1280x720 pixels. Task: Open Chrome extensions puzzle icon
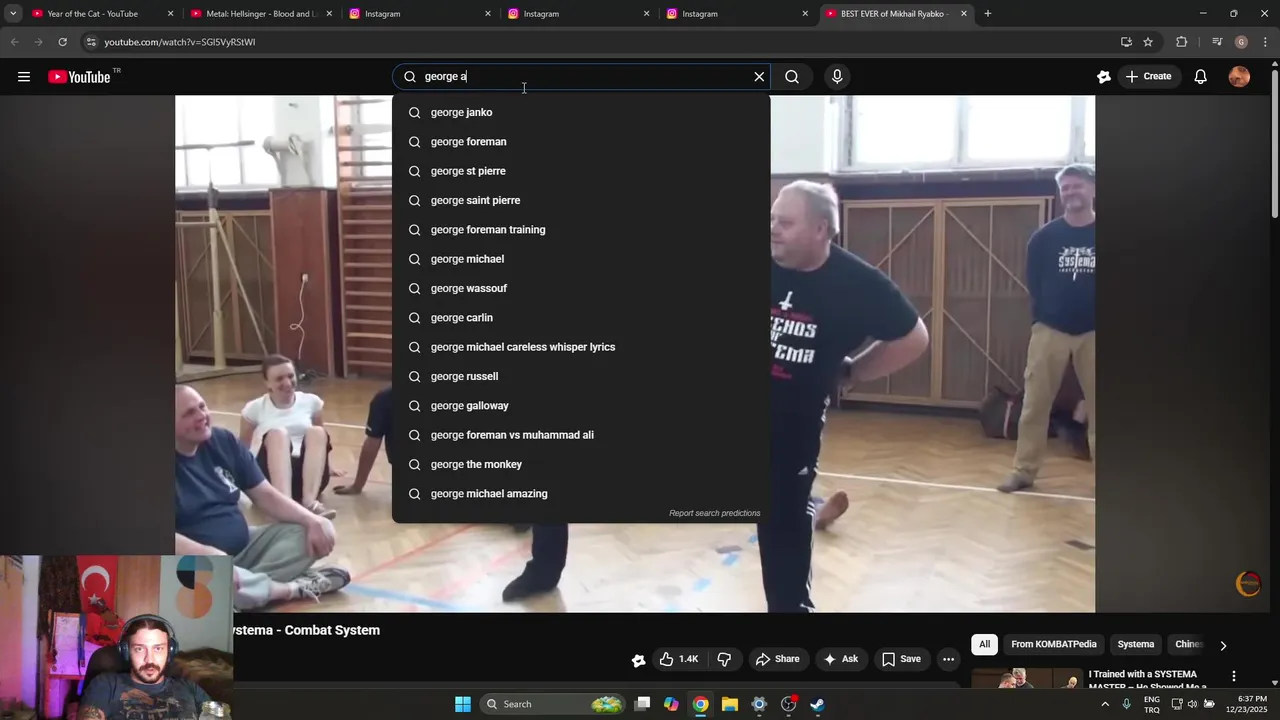pyautogui.click(x=1181, y=42)
